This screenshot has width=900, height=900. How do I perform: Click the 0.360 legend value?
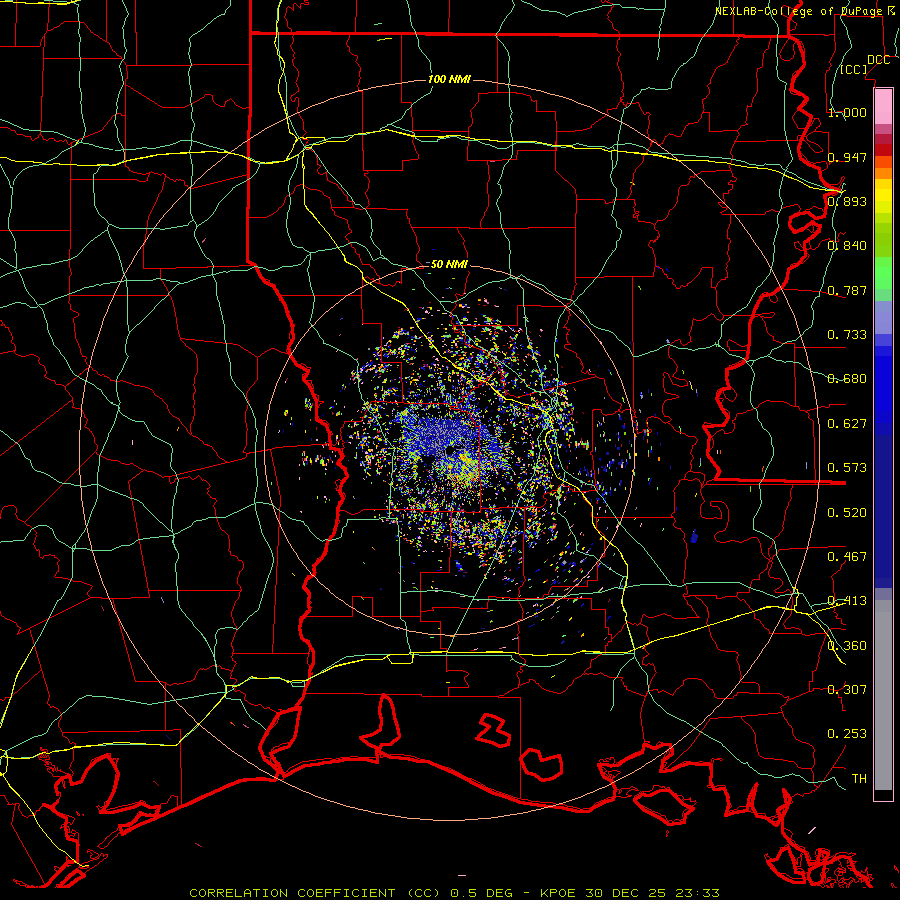tap(847, 646)
